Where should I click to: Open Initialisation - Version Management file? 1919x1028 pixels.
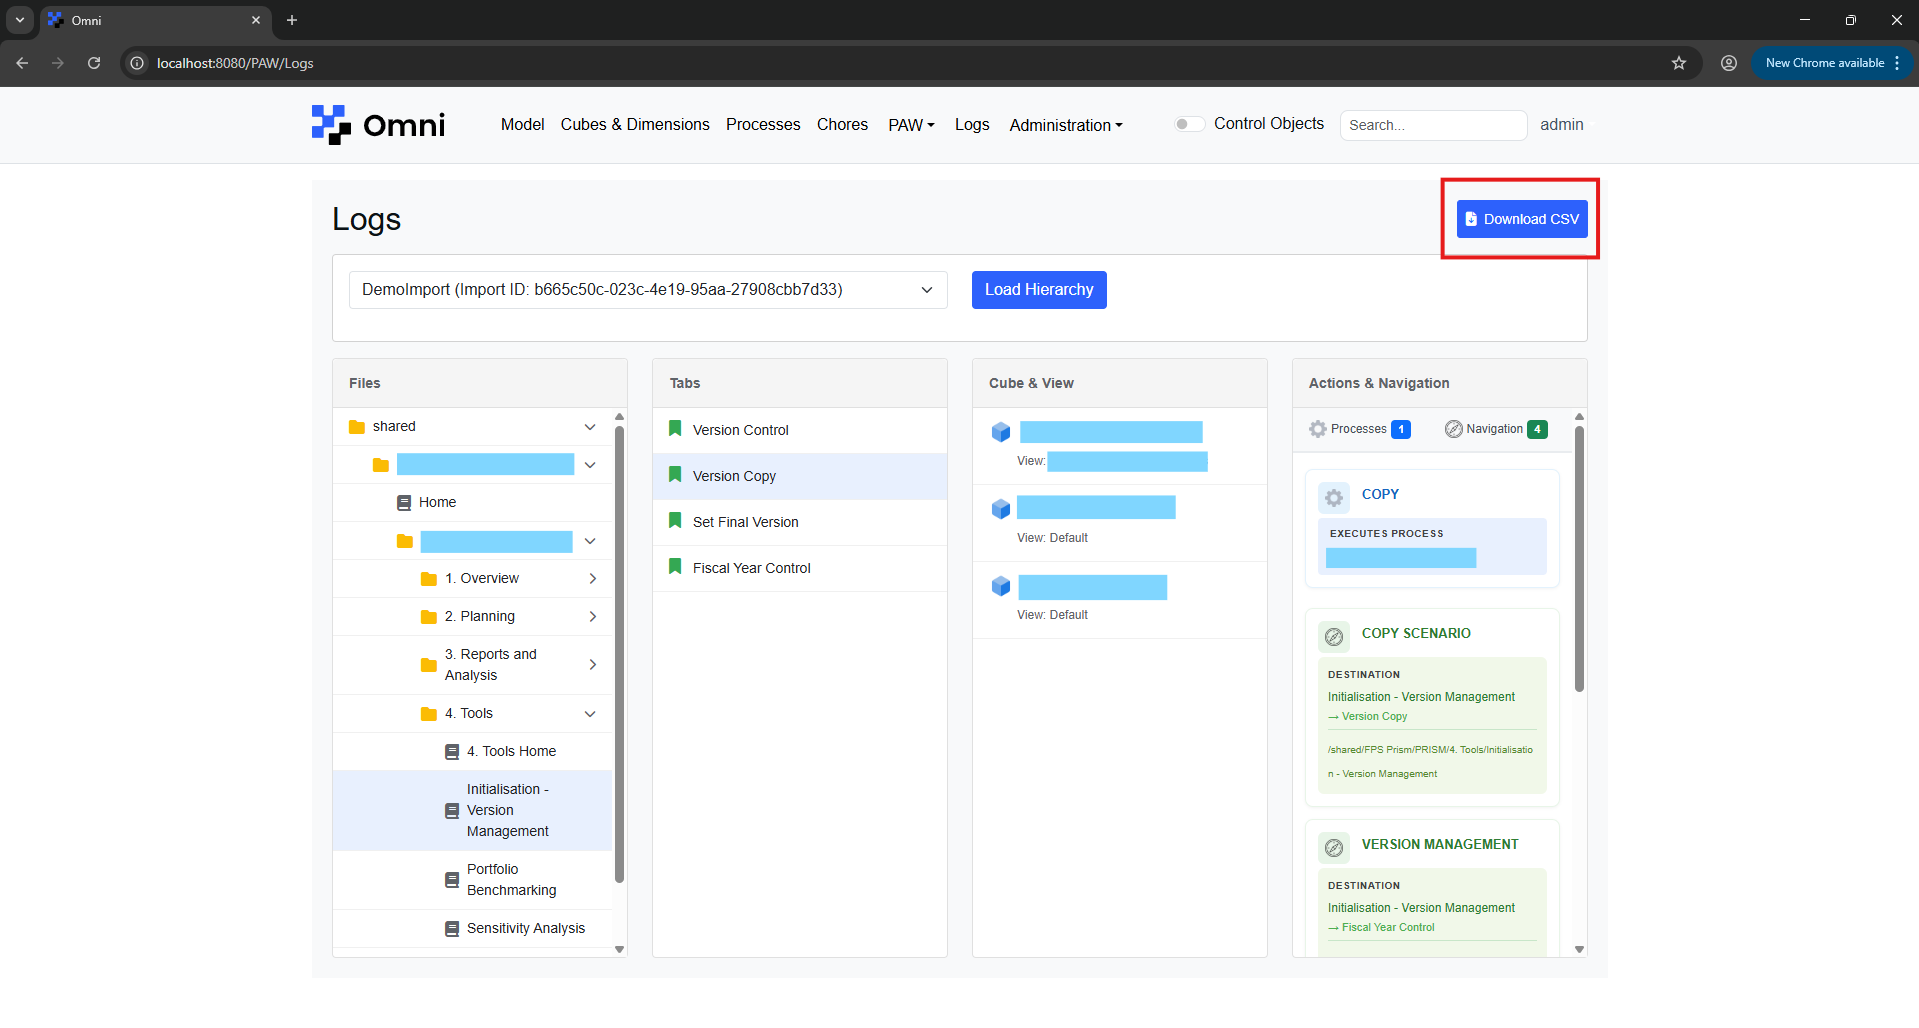pos(472,810)
